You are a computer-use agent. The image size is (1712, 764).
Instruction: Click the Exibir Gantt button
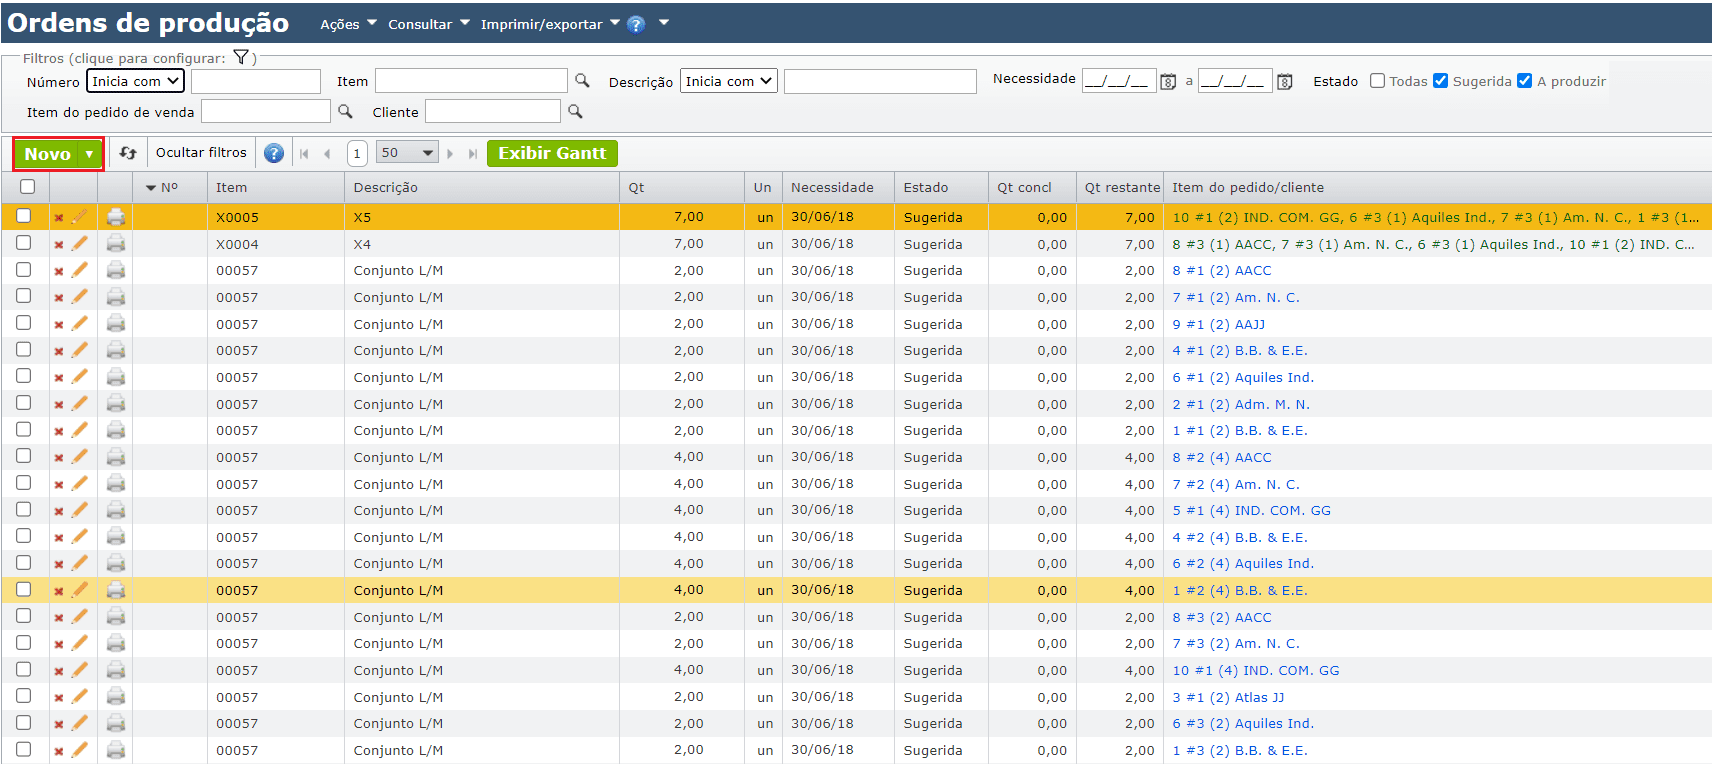click(552, 153)
